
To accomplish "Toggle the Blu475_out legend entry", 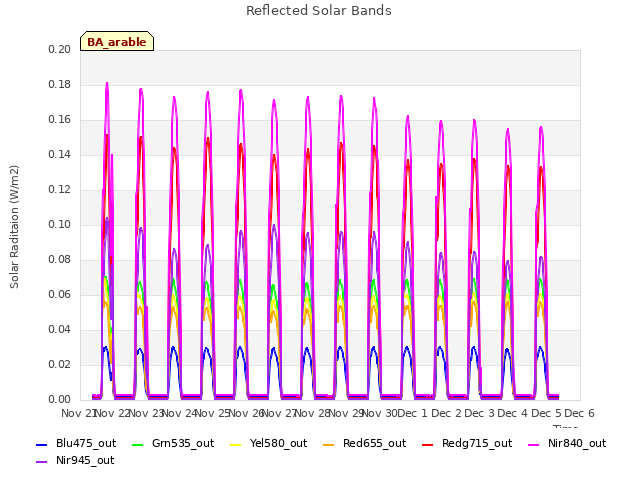I will tap(76, 443).
